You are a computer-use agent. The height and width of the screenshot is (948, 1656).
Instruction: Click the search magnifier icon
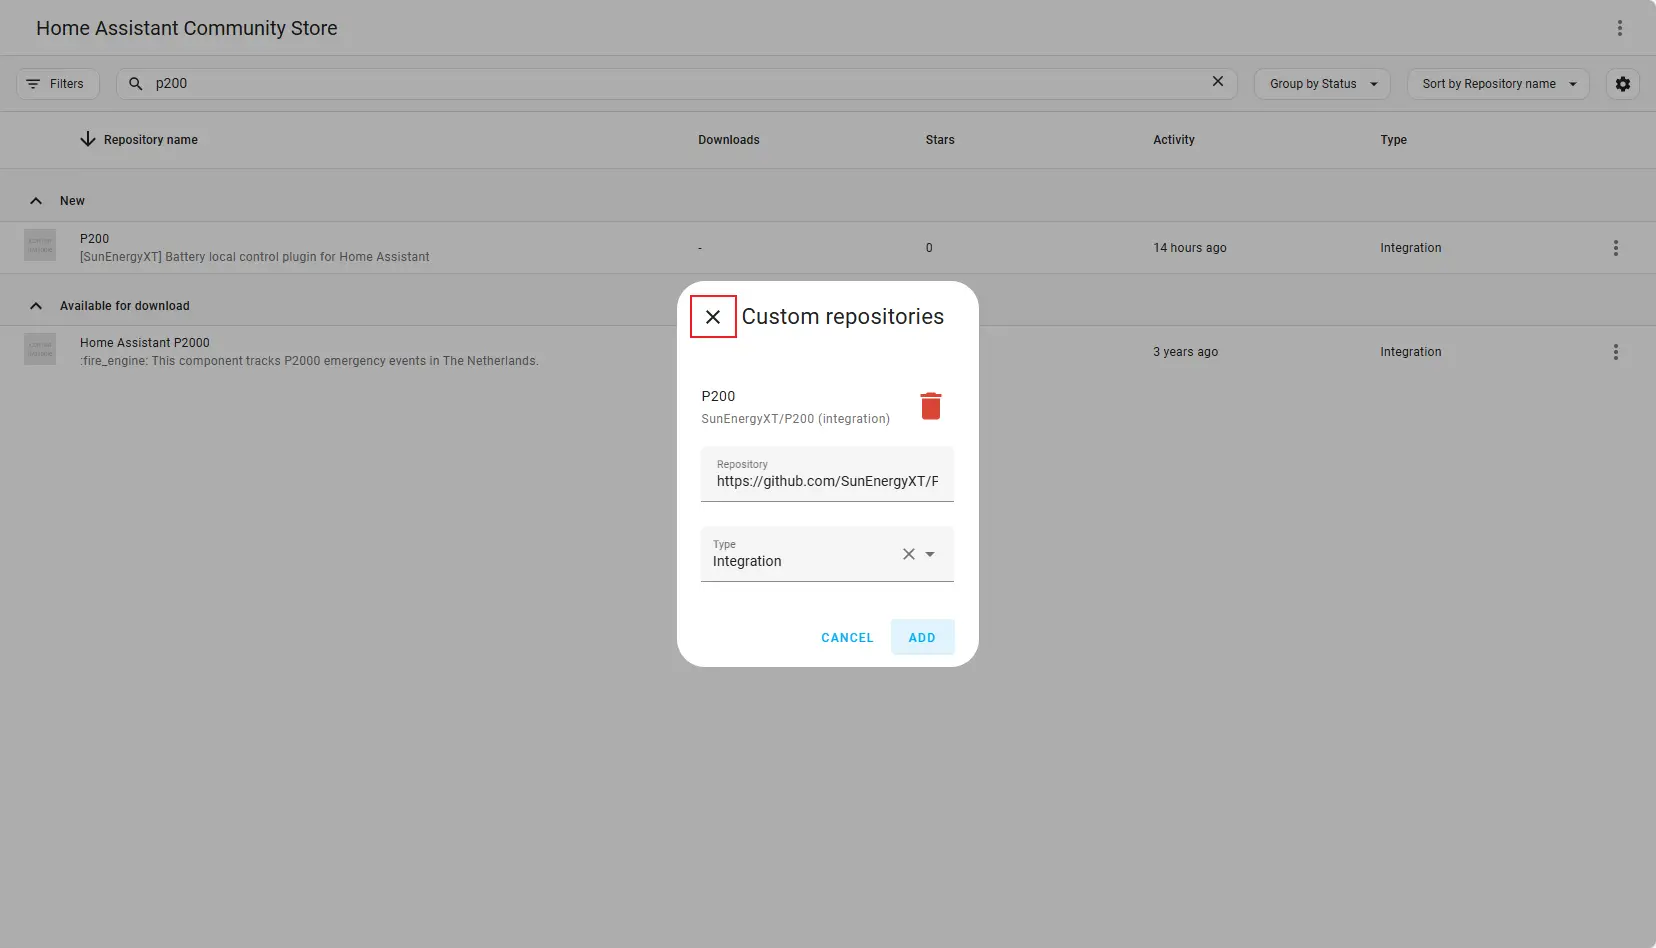[136, 84]
